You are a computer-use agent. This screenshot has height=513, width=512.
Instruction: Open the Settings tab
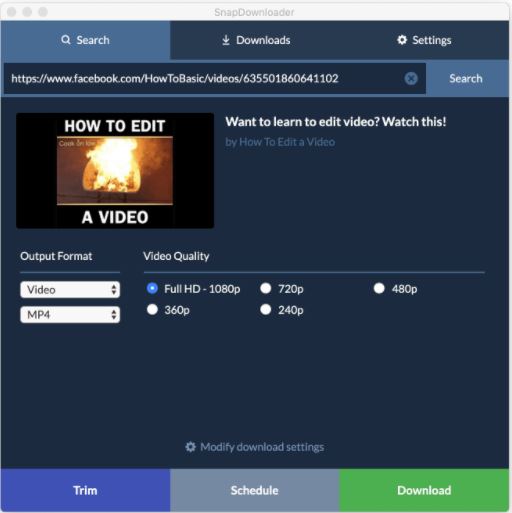[x=424, y=40]
